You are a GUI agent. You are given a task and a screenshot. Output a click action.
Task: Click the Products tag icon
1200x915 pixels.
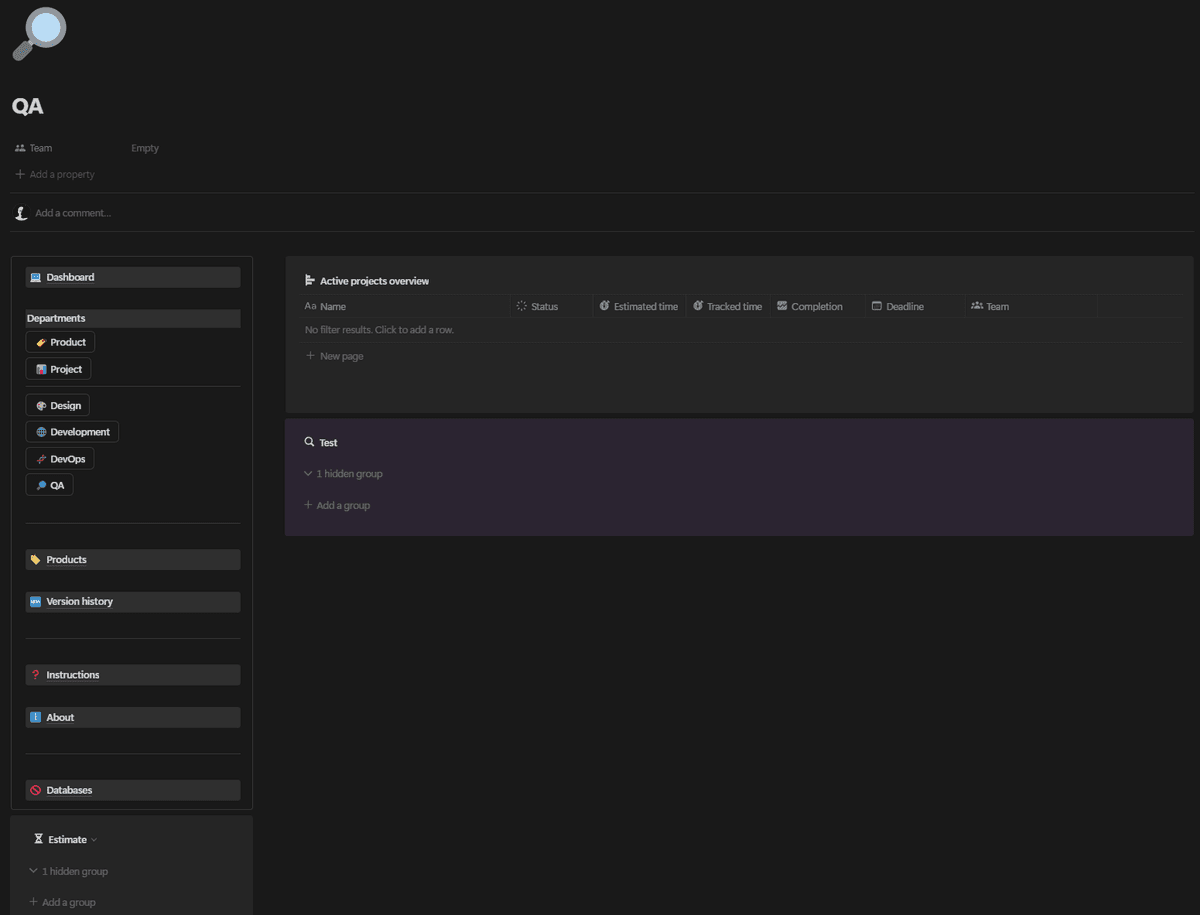click(x=36, y=560)
